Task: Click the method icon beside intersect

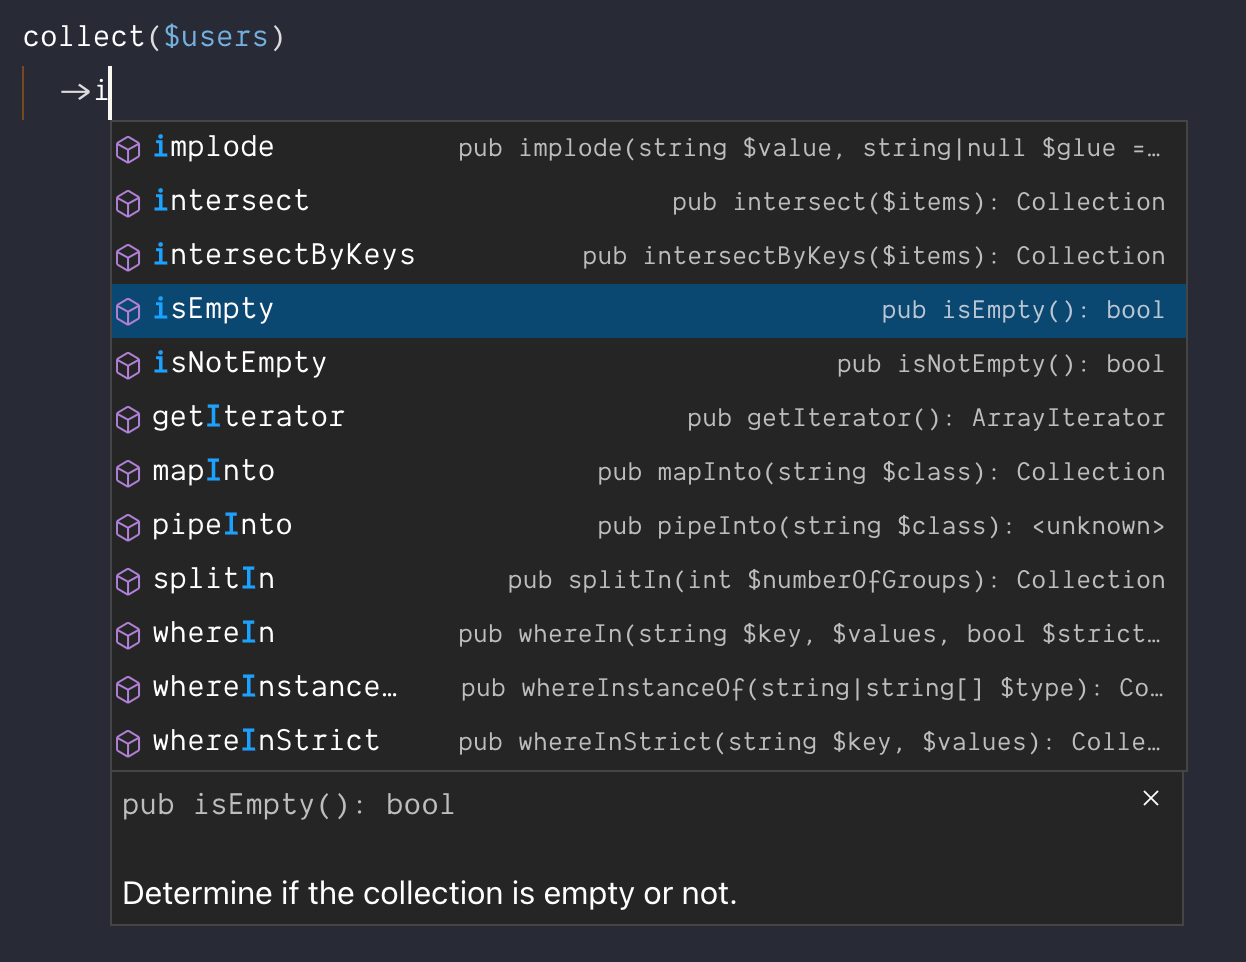Action: tap(128, 204)
